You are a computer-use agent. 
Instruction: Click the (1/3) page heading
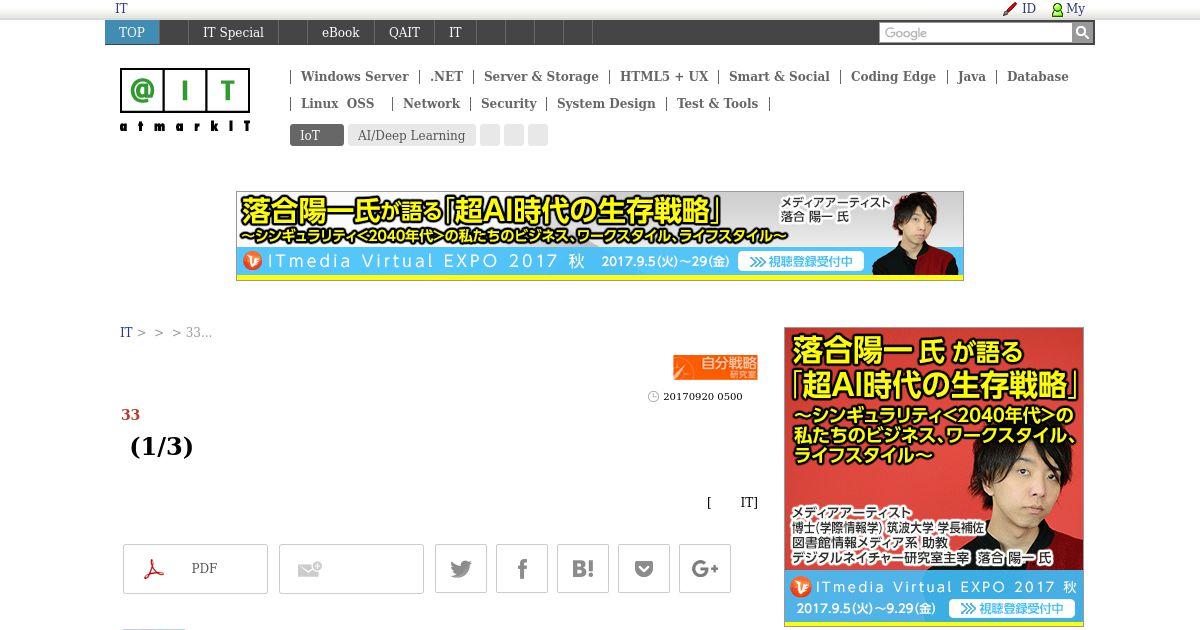pos(161,446)
